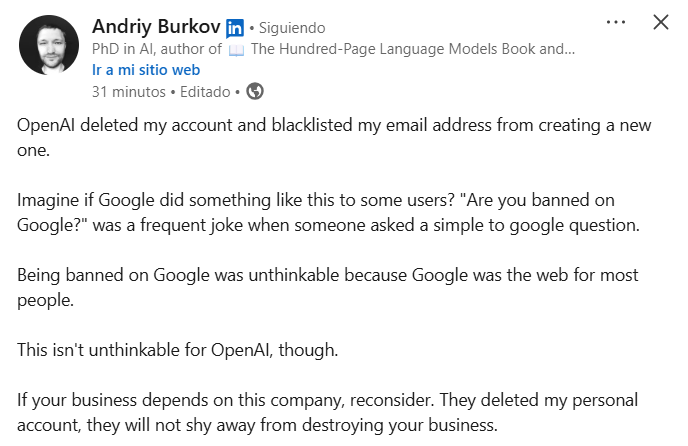The height and width of the screenshot is (446, 688).
Task: Click 'This isn't unthinkable for OpenAI, though.'
Action: tap(178, 350)
